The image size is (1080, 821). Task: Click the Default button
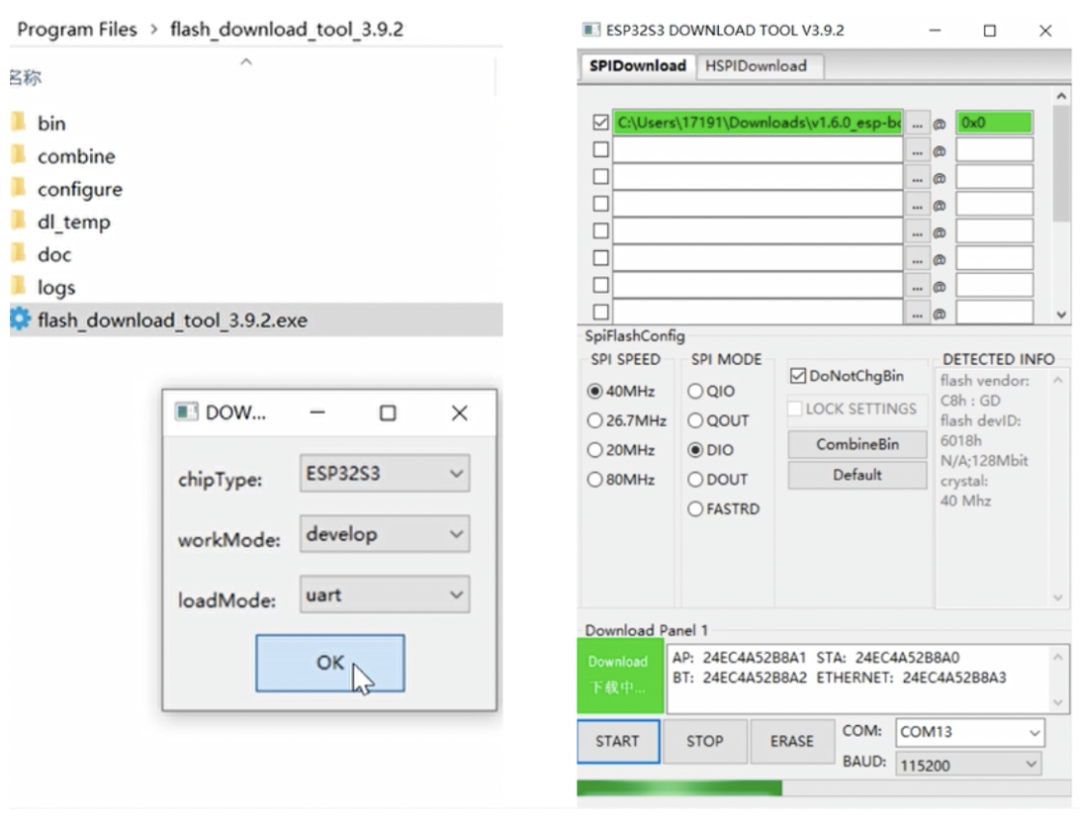pos(858,475)
